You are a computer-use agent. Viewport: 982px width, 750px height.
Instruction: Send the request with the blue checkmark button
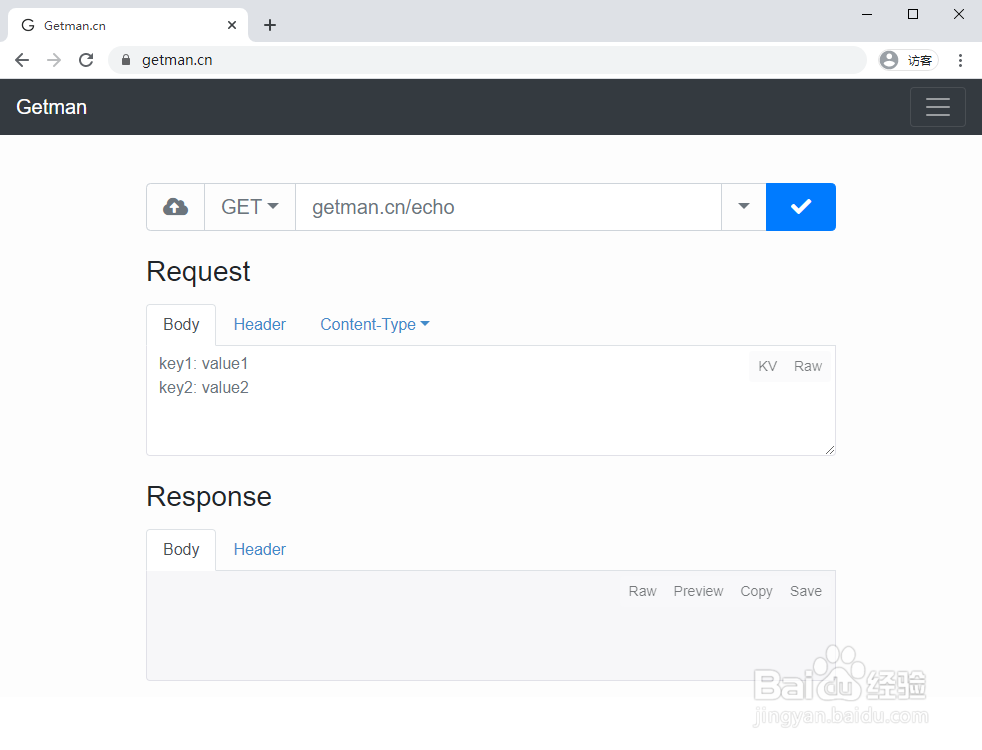click(x=800, y=207)
